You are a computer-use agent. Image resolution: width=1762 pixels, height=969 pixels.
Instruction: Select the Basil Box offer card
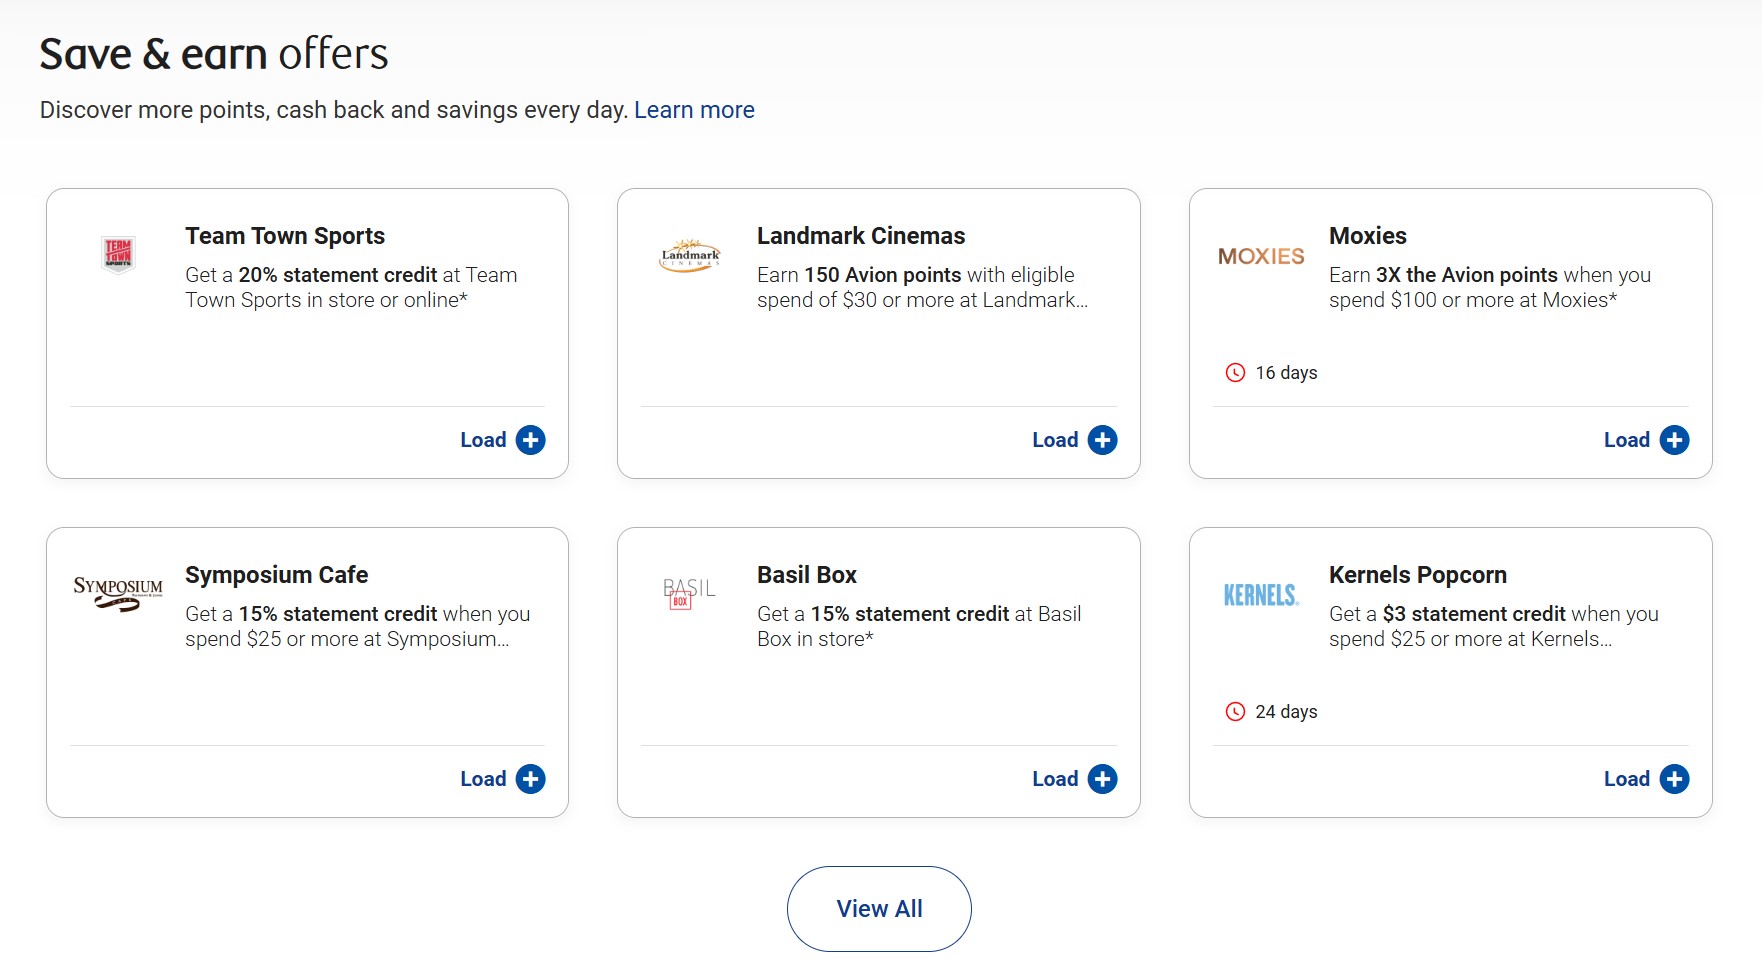[x=879, y=672]
